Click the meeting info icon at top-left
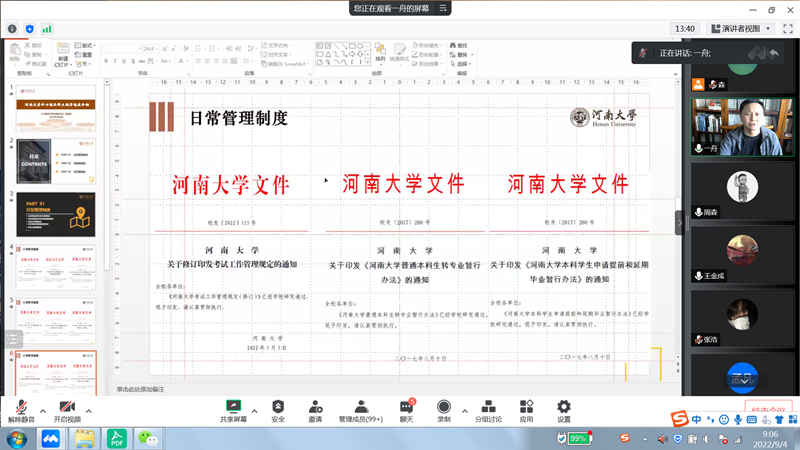800x450 pixels. [x=13, y=29]
